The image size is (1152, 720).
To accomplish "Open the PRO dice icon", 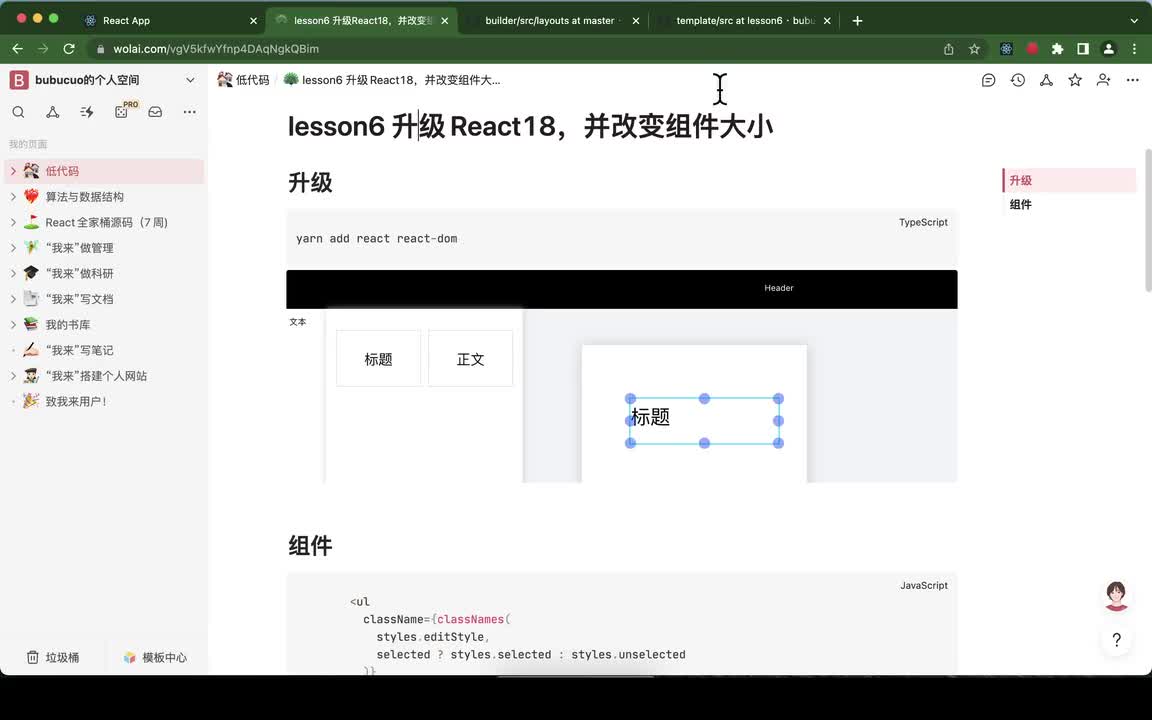I will [x=121, y=112].
